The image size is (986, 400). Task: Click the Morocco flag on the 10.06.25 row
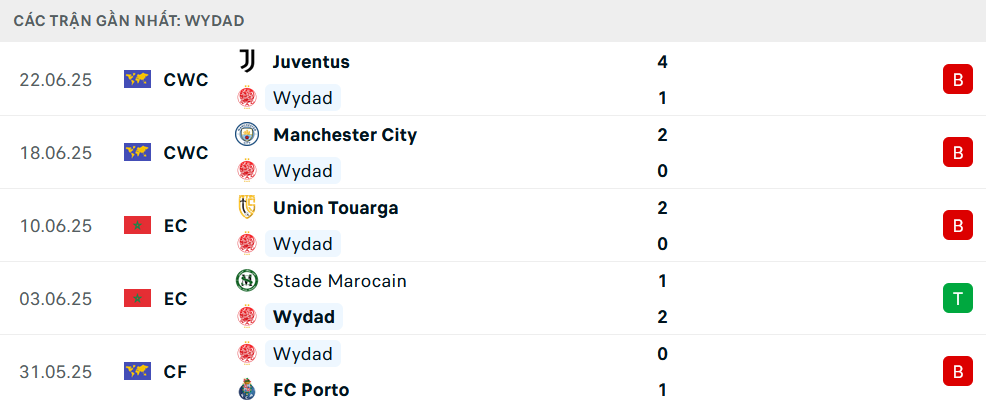tap(137, 226)
